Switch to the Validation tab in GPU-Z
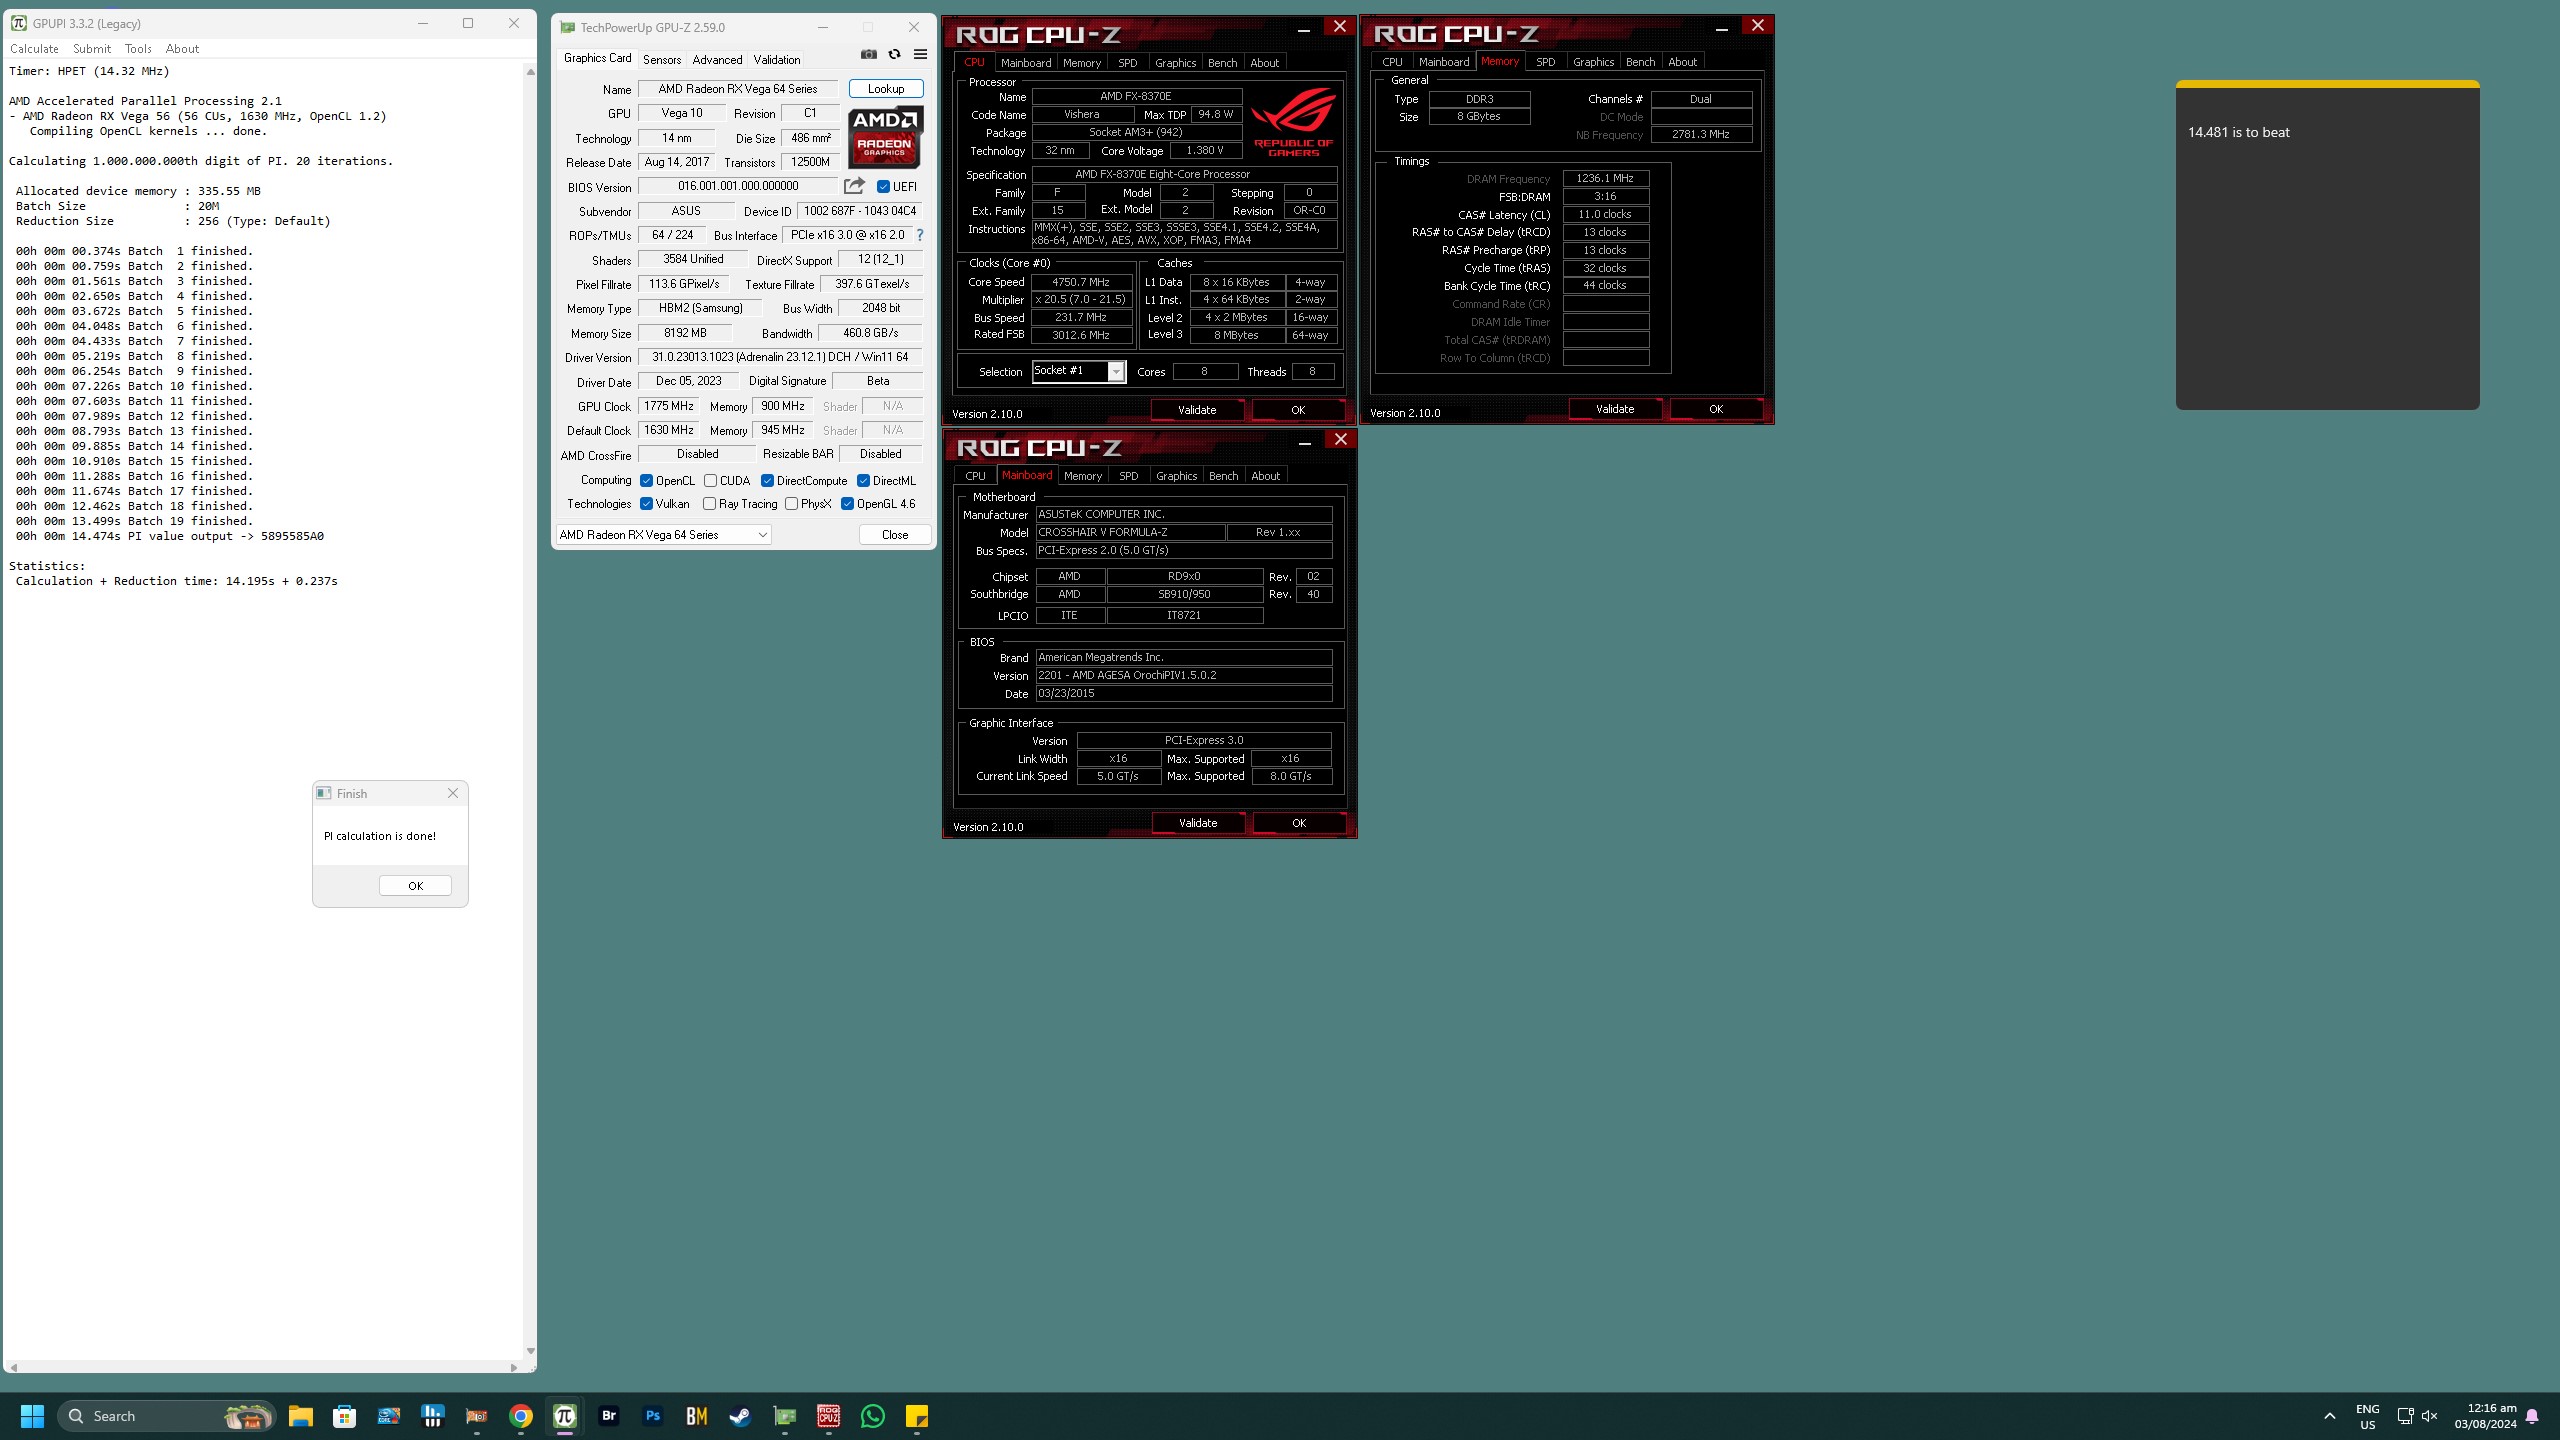 pyautogui.click(x=777, y=60)
